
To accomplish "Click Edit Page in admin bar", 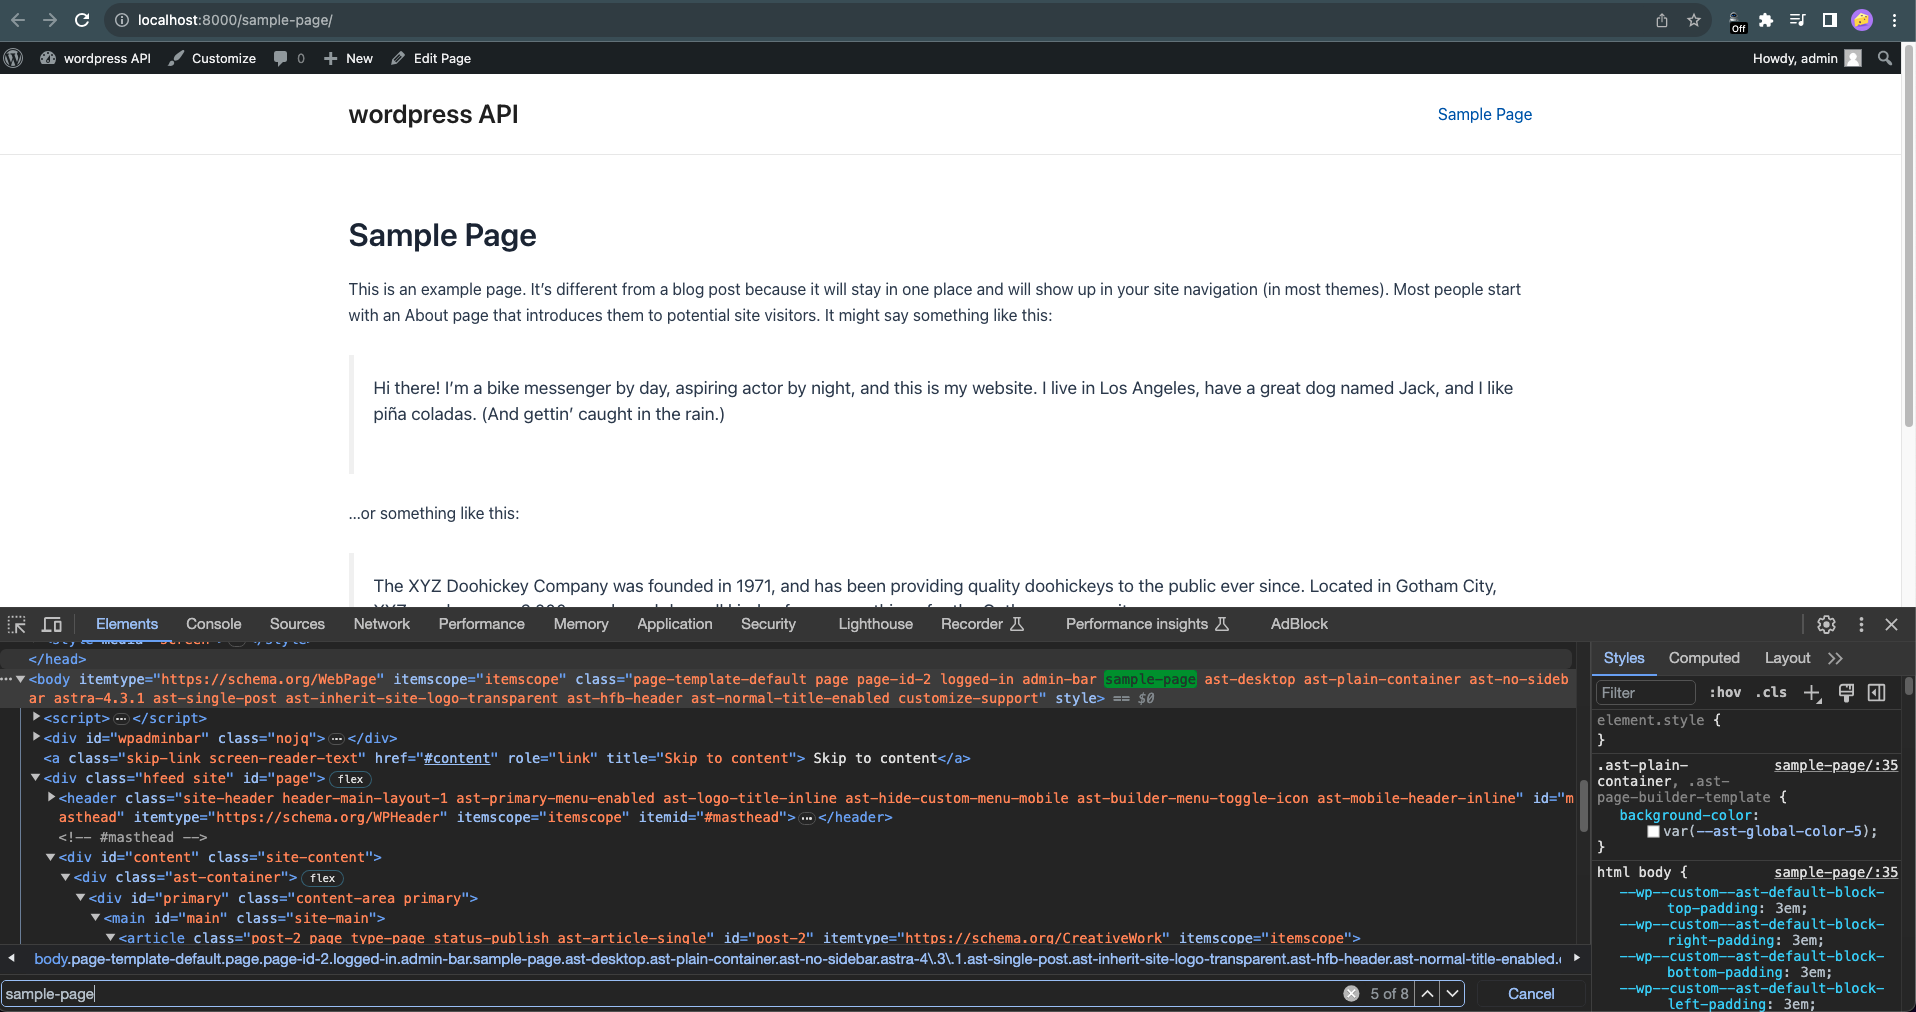I will pyautogui.click(x=431, y=58).
